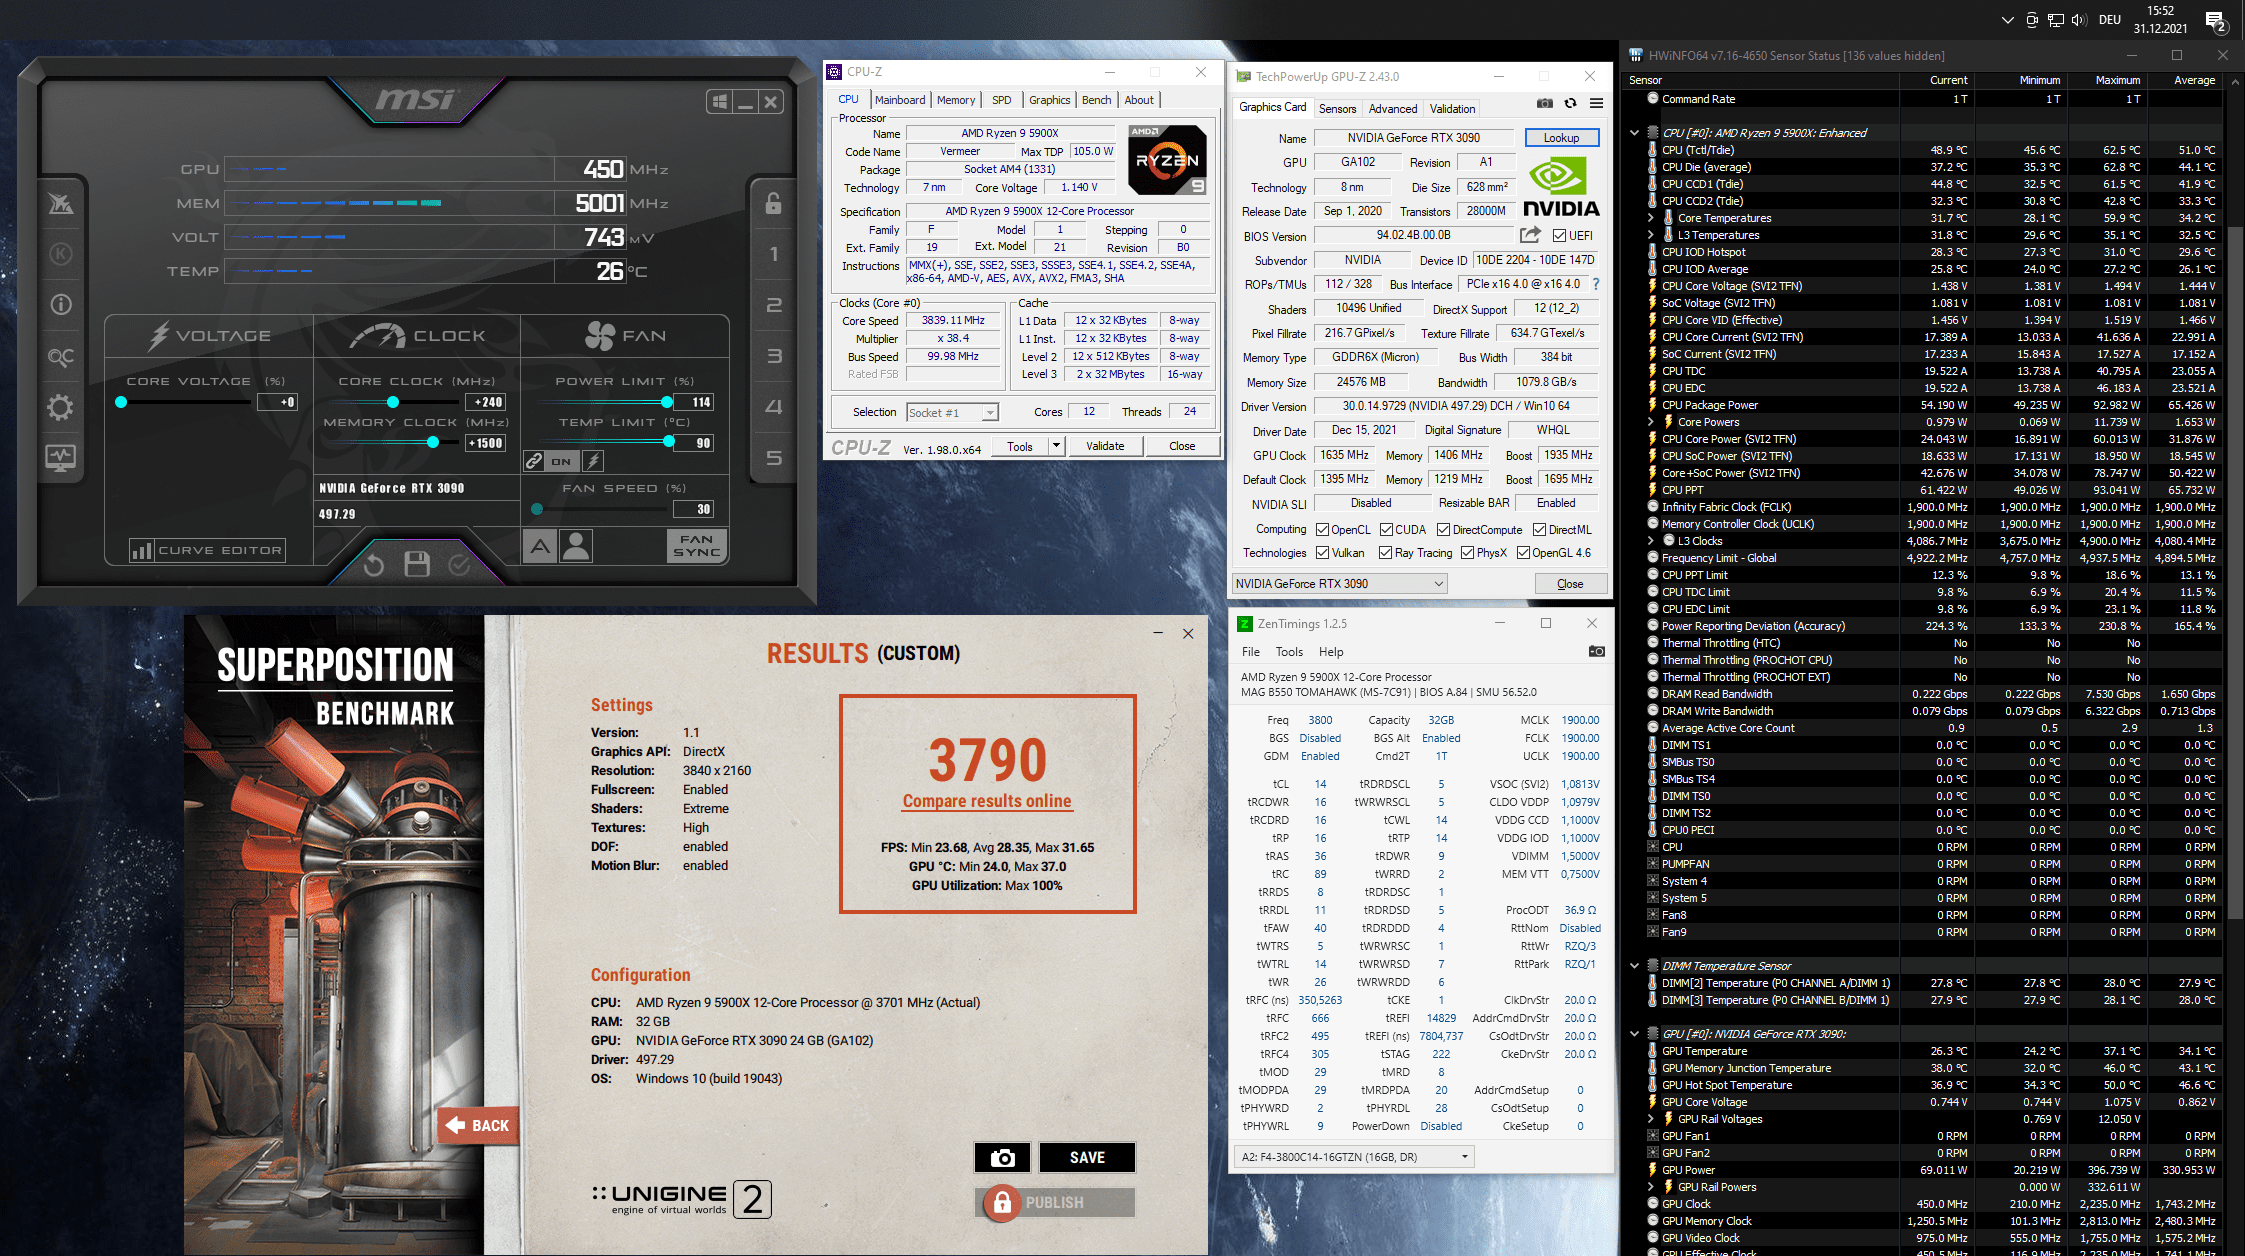
Task: Switch to the SPD tab in CPU-Z
Action: point(1001,100)
